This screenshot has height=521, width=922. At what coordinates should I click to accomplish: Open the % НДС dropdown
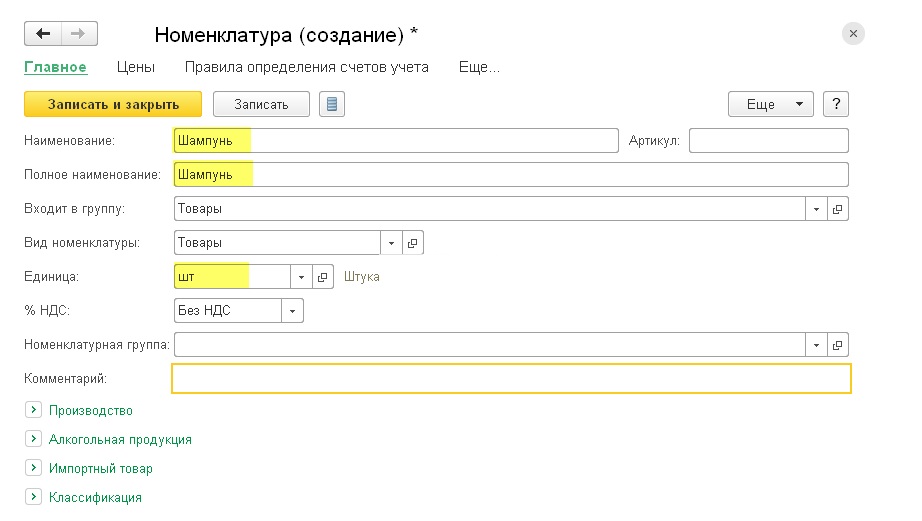pyautogui.click(x=292, y=311)
